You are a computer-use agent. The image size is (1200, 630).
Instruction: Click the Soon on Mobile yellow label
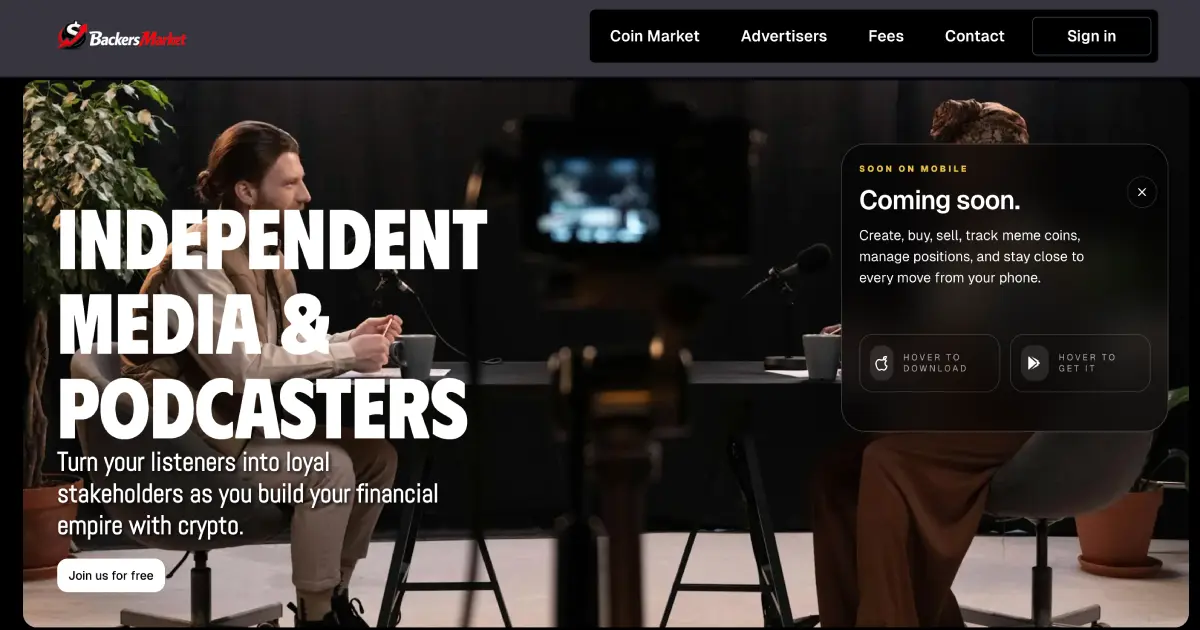point(914,169)
